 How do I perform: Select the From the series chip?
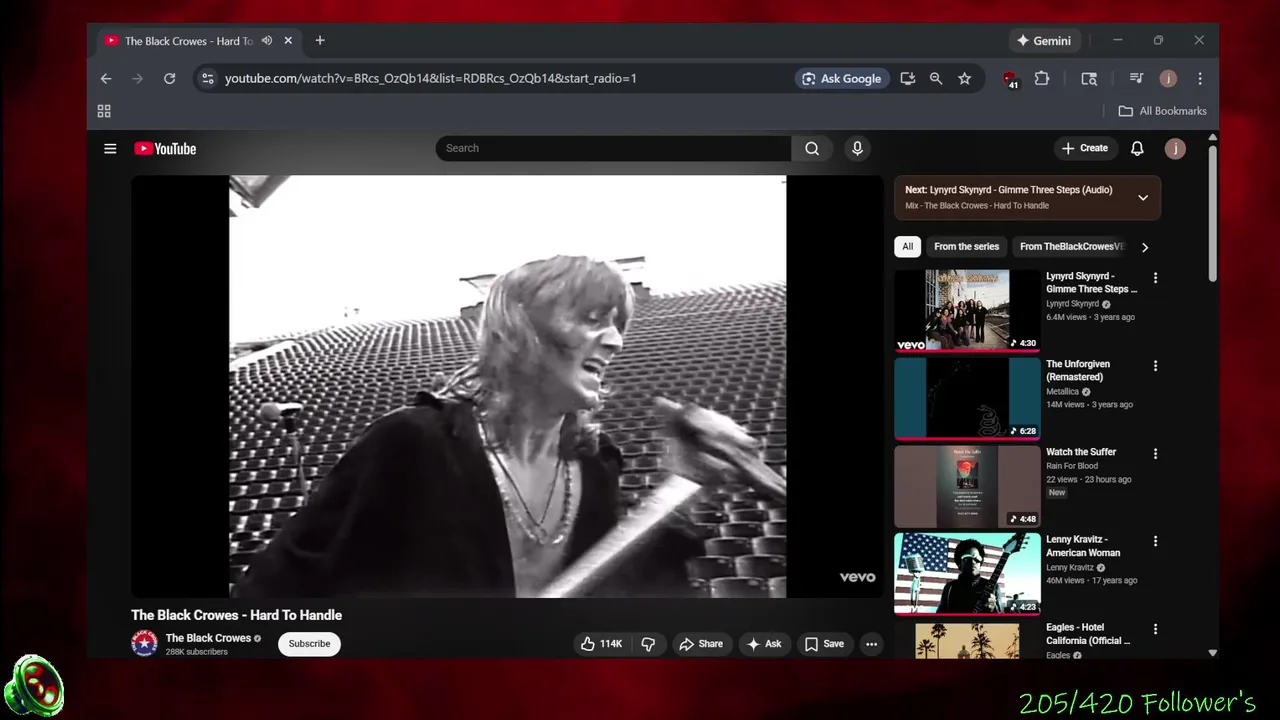click(966, 247)
